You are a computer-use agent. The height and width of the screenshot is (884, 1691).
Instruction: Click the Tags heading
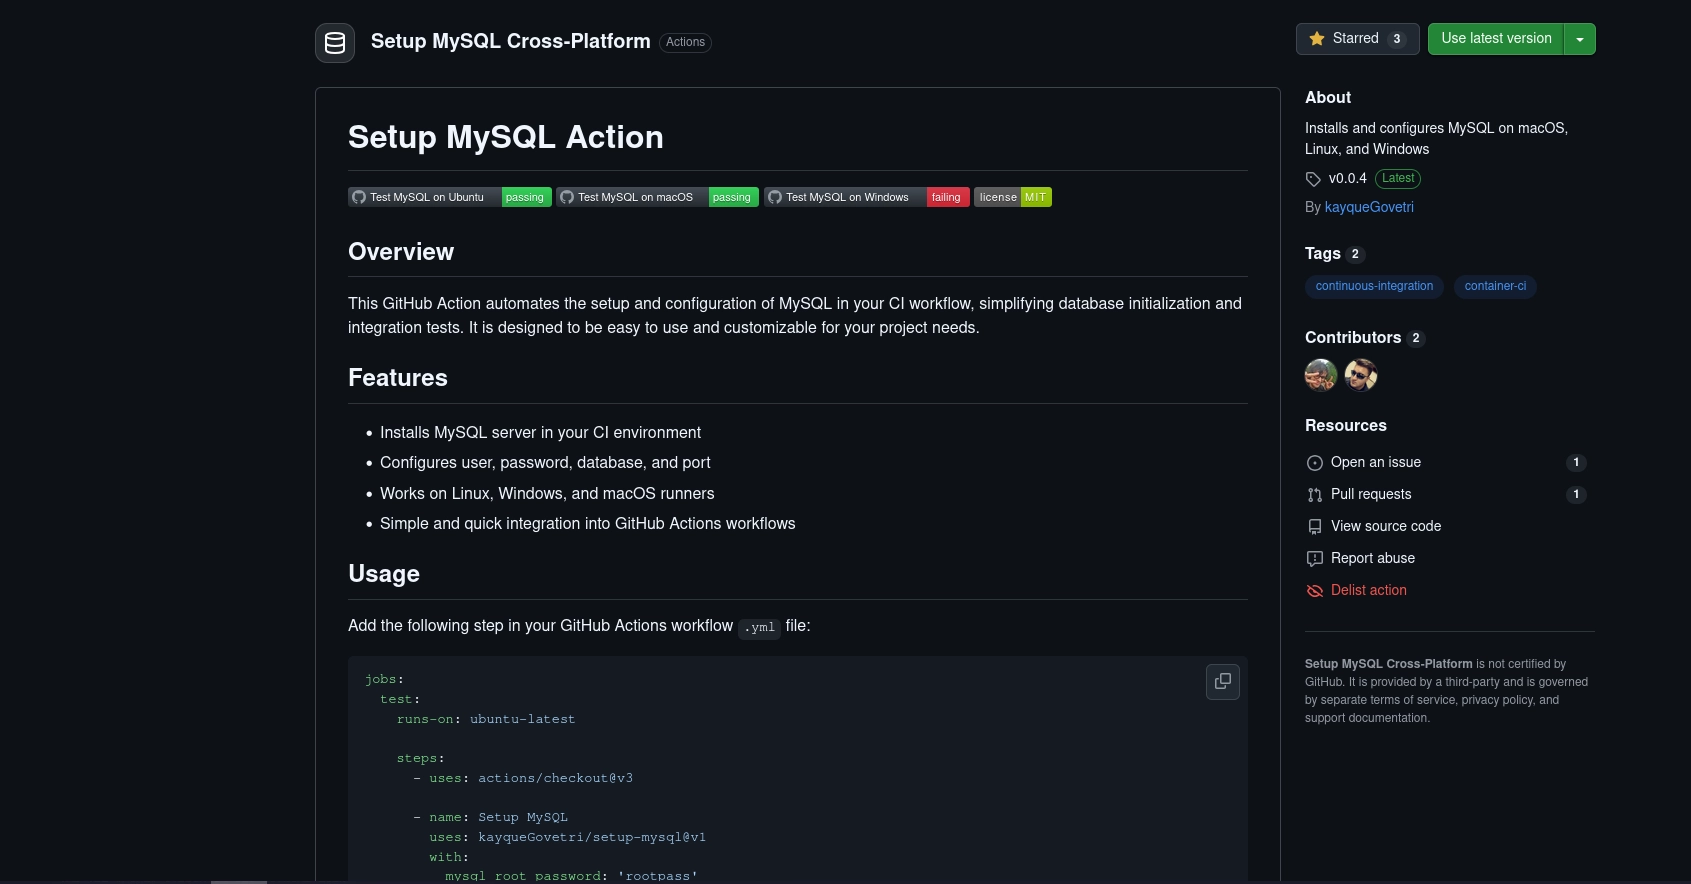pos(1322,254)
